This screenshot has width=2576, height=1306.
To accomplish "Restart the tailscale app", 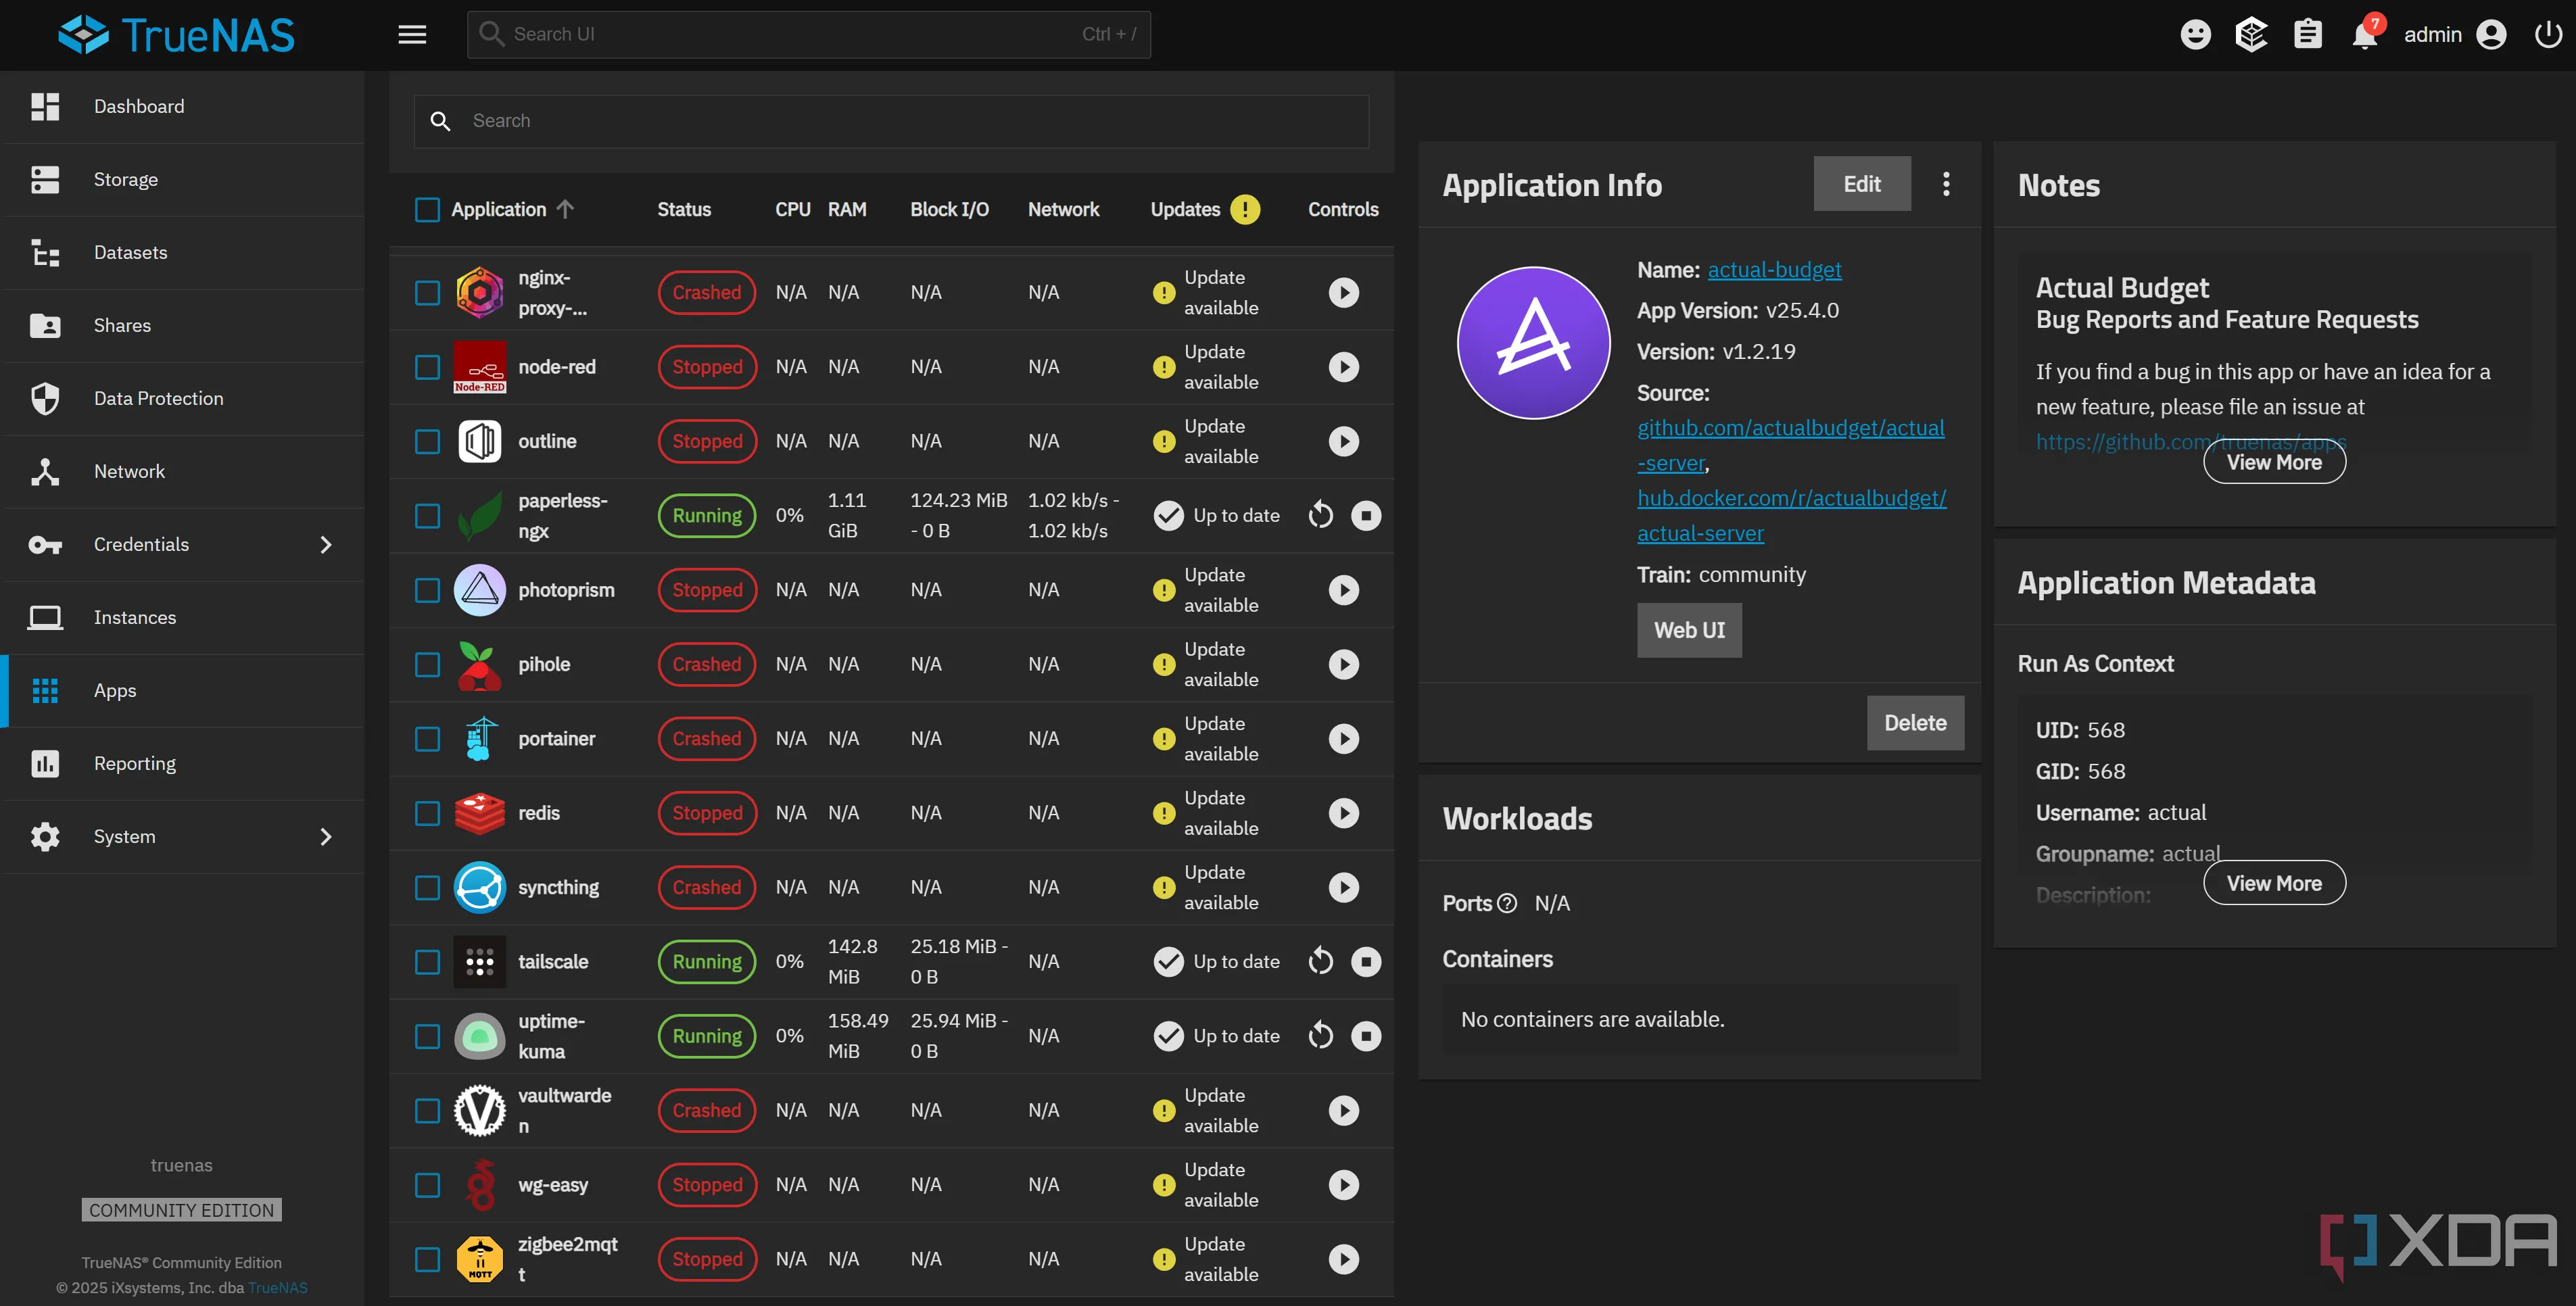I will (1320, 962).
